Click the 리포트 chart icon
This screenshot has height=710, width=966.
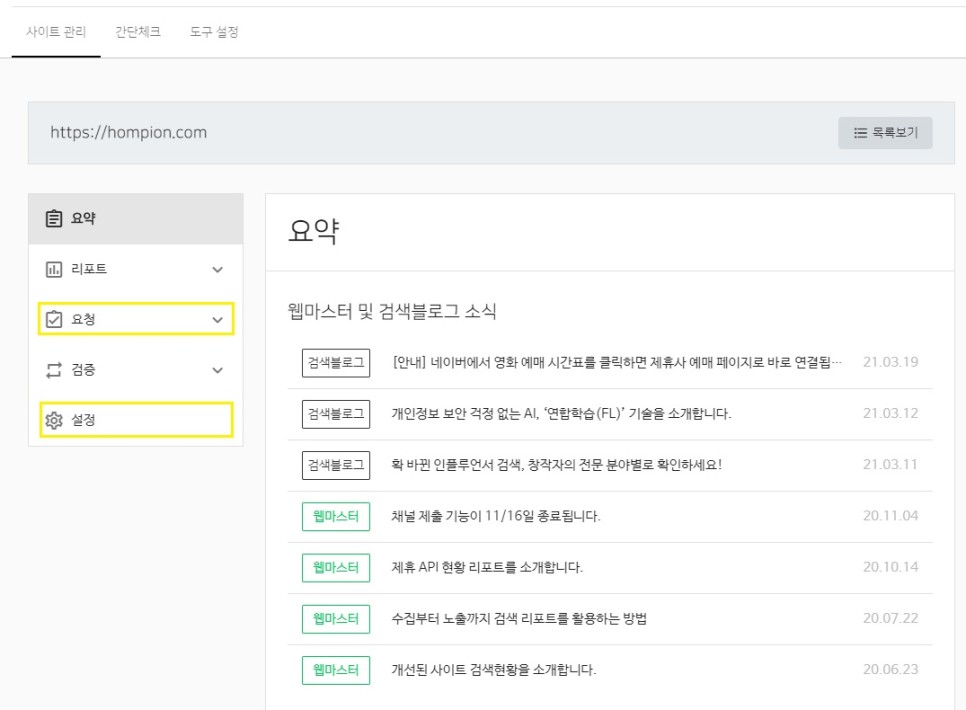(54, 269)
